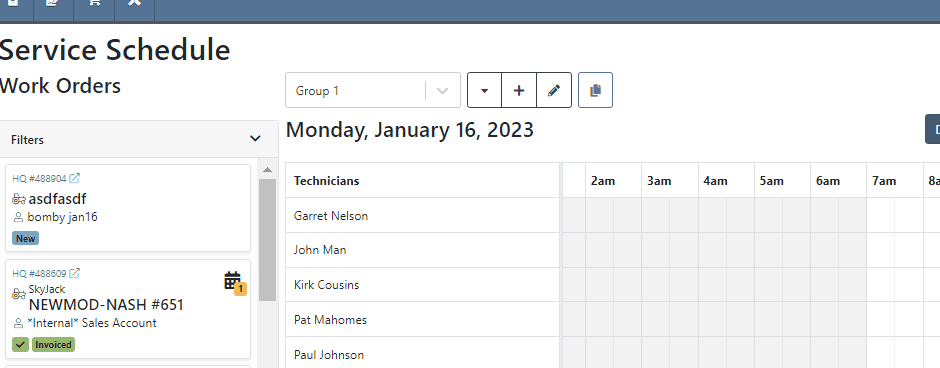Screen dimensions: 940x368
Task: Click the pencil icon to edit group
Action: pos(554,91)
